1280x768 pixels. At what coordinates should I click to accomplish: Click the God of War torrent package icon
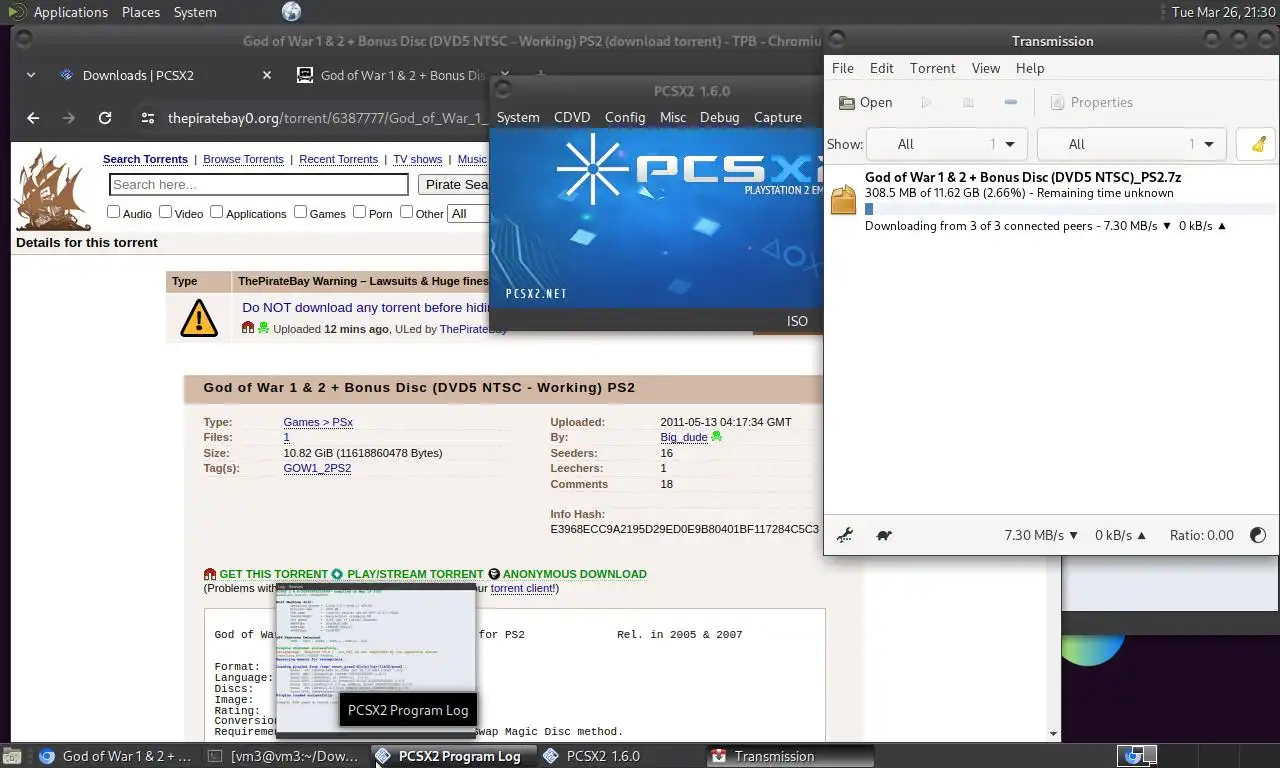[x=844, y=200]
